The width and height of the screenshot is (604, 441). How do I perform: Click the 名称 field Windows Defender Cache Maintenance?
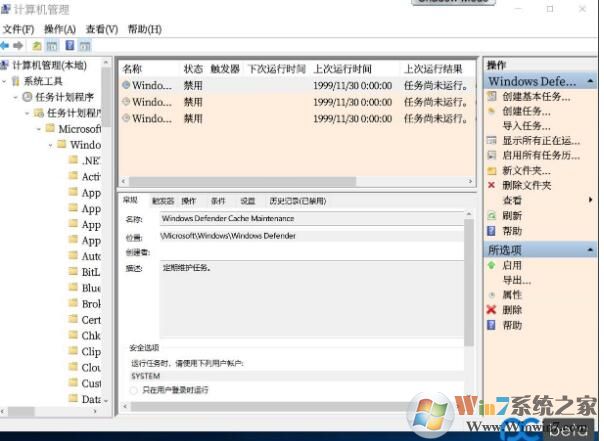coord(312,218)
